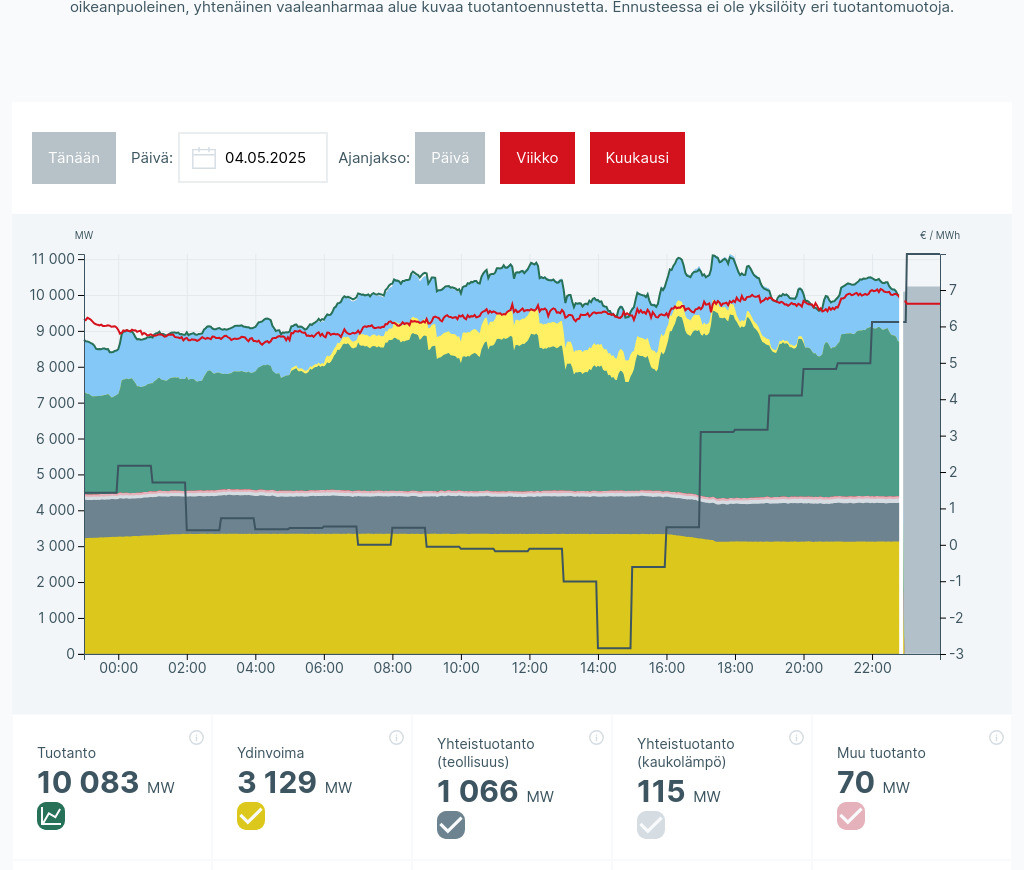Screen dimensions: 1024x870
Task: Select the Päivä time period button
Action: [x=450, y=158]
